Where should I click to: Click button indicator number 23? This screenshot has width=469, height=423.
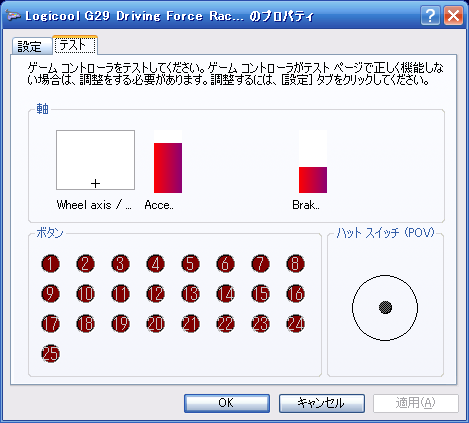tap(260, 324)
